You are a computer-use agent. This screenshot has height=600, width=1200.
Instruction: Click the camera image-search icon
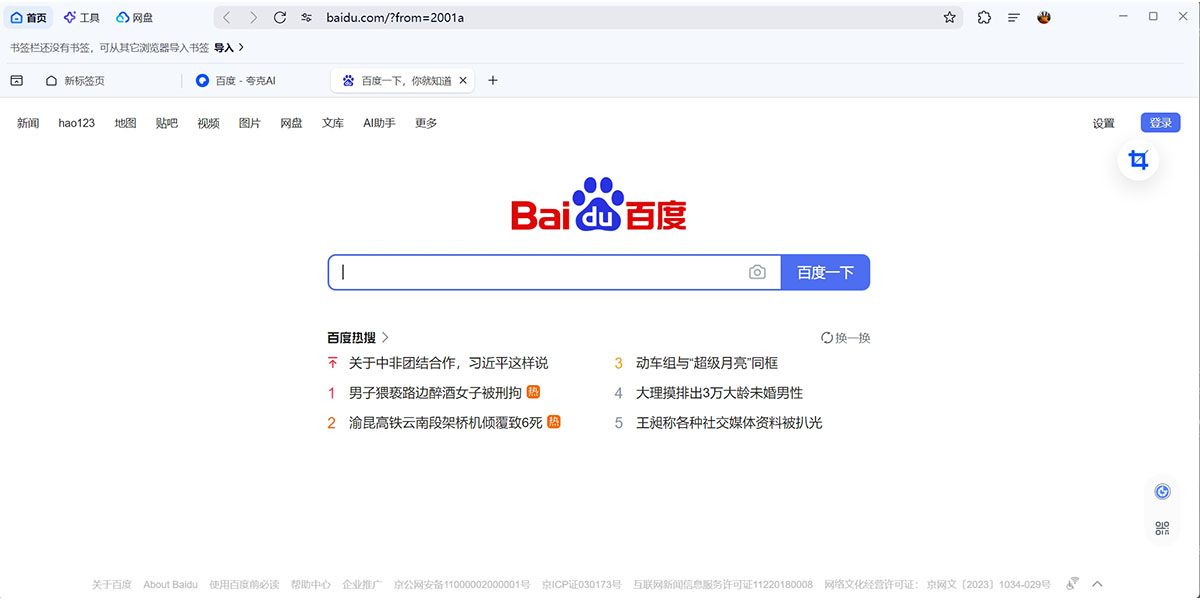[757, 272]
